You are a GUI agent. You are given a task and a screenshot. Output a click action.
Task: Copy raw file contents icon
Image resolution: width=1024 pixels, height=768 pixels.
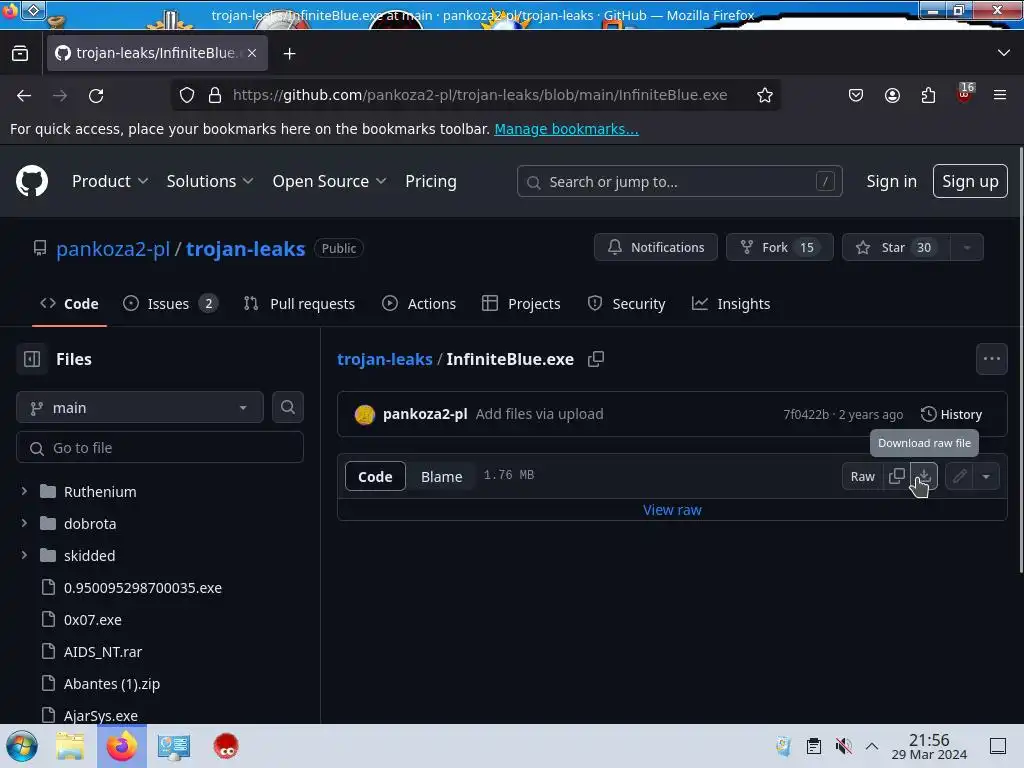point(897,476)
